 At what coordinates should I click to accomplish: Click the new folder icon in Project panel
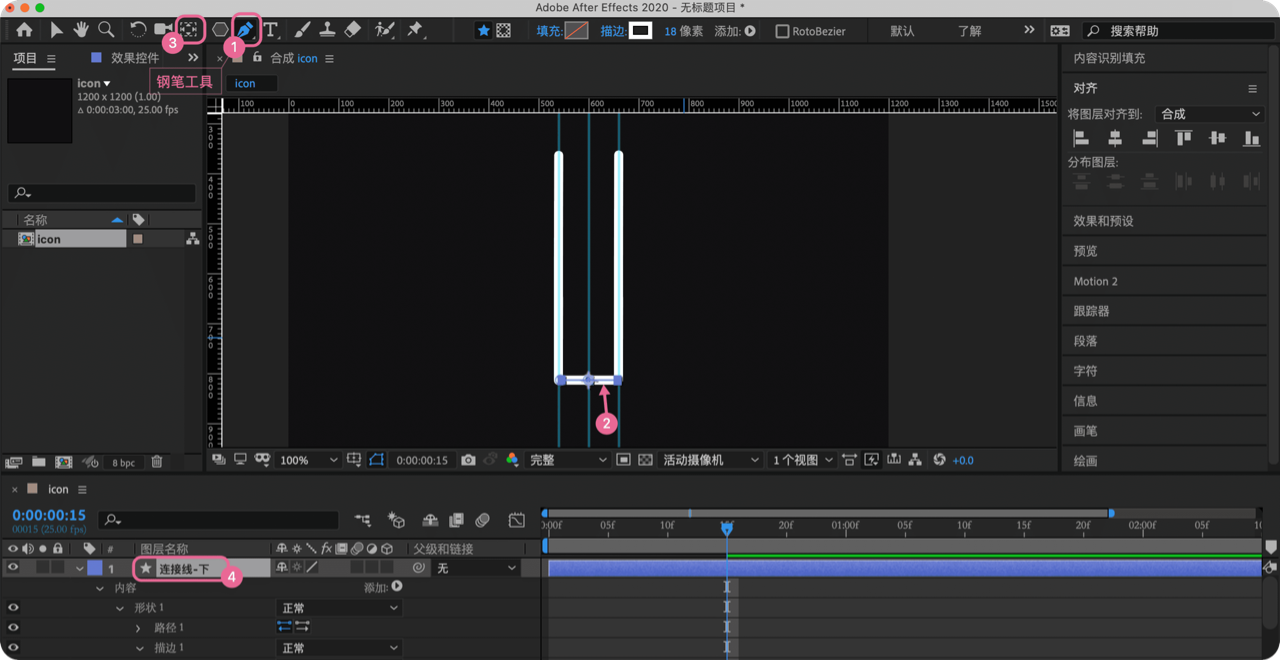(x=38, y=462)
